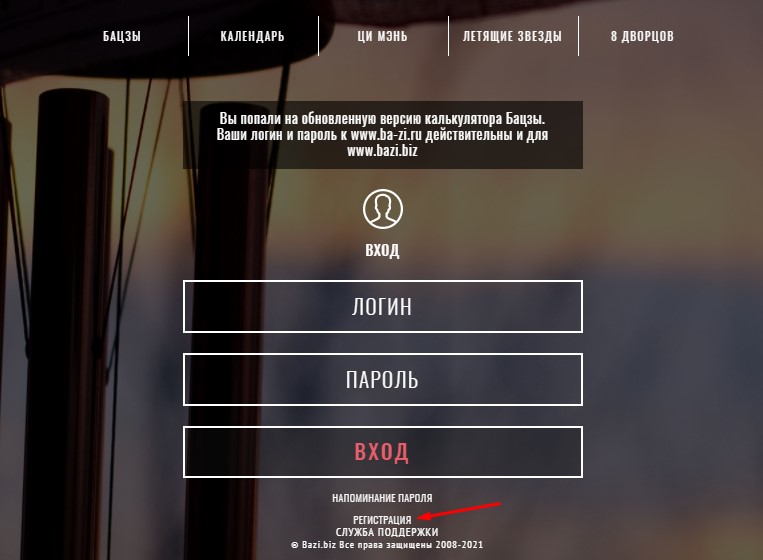Screen dimensions: 763x560
Task: Click the Bazi.biz copyright footer text
Action: click(x=387, y=545)
